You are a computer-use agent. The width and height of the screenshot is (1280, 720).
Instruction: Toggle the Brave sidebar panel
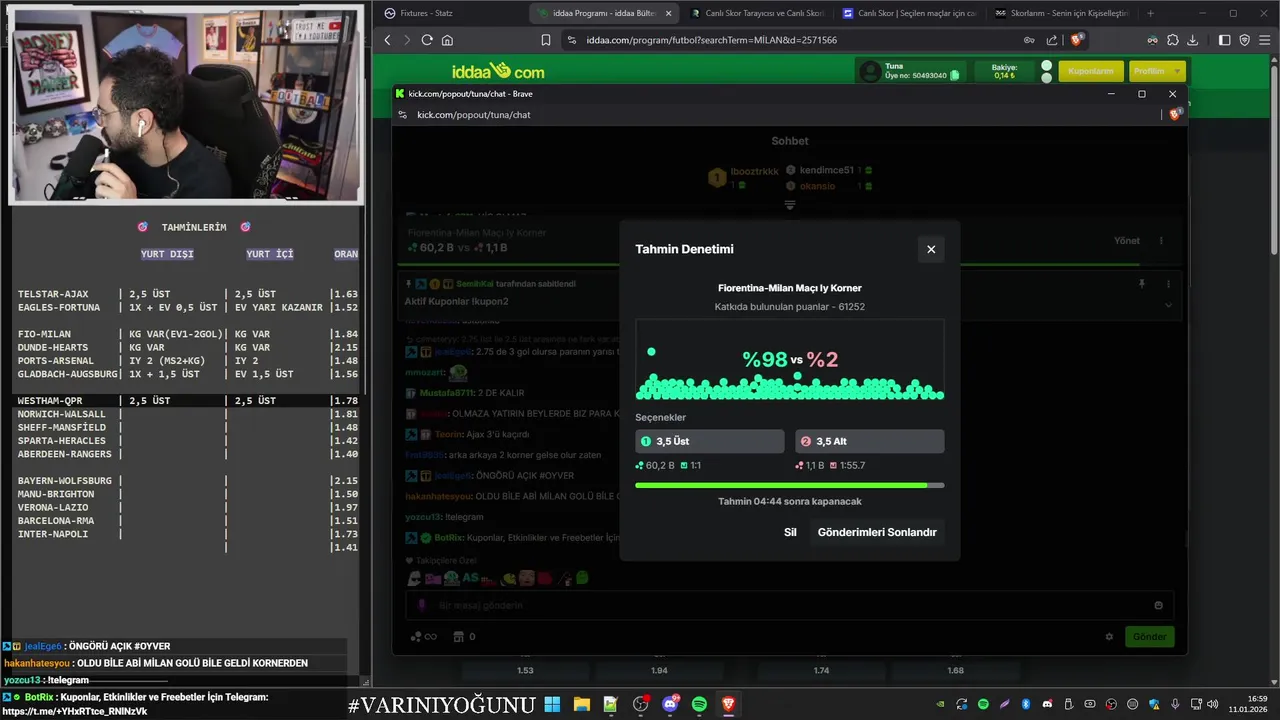coord(1225,40)
